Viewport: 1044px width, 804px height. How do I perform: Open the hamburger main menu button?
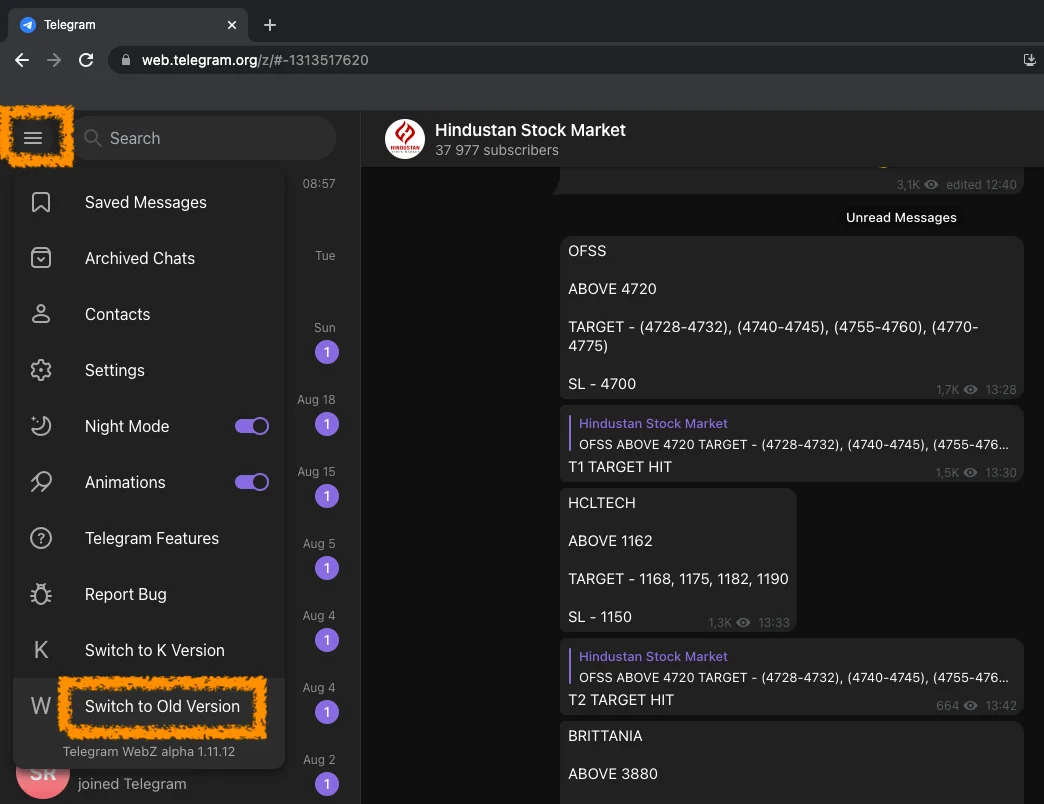(x=33, y=138)
